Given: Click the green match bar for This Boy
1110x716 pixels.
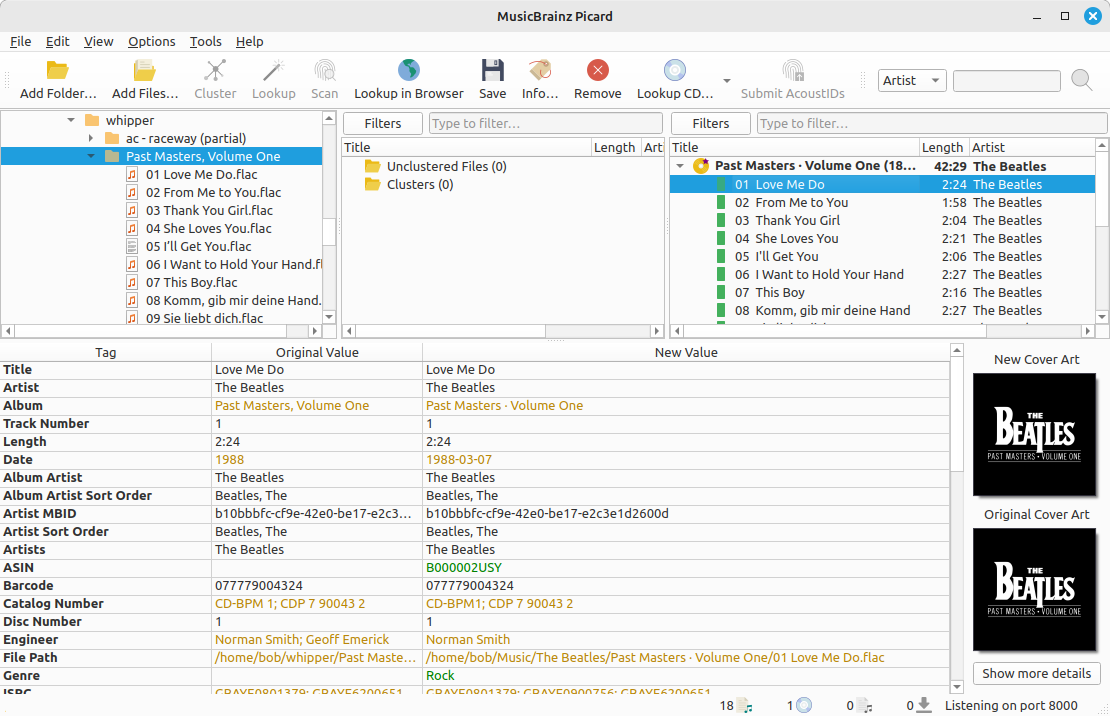Looking at the screenshot, I should click(721, 292).
